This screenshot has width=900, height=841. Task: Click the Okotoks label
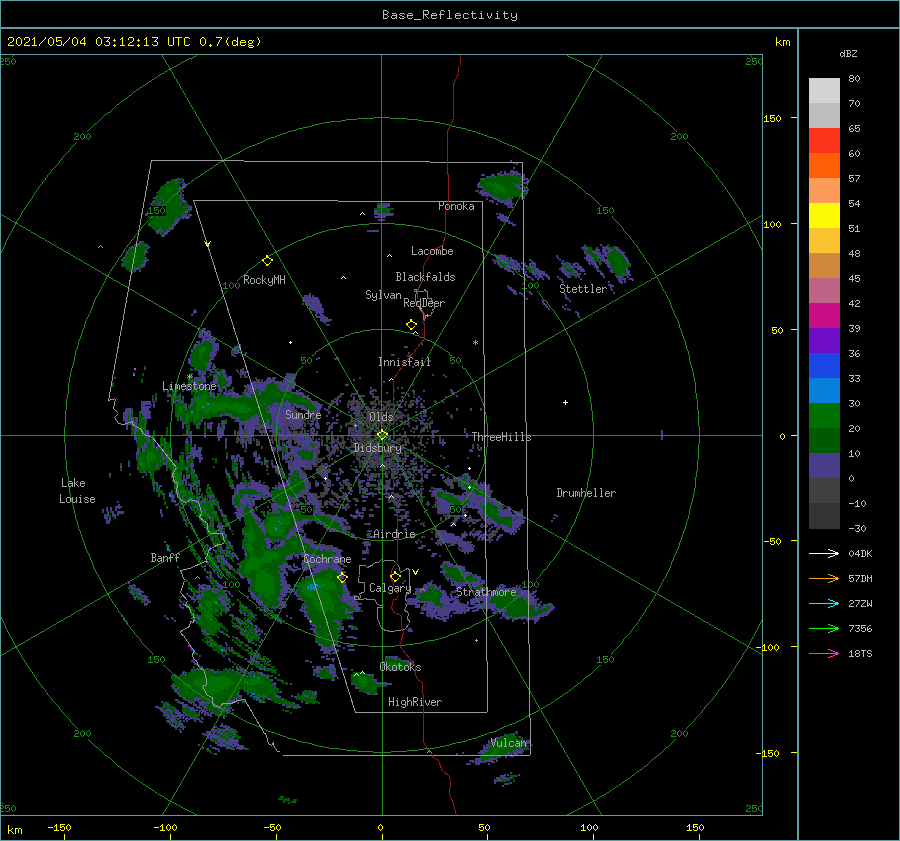click(x=400, y=667)
